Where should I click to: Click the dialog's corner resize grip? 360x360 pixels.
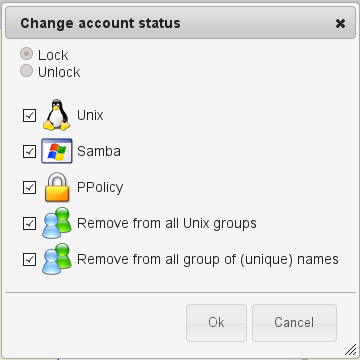(350, 350)
